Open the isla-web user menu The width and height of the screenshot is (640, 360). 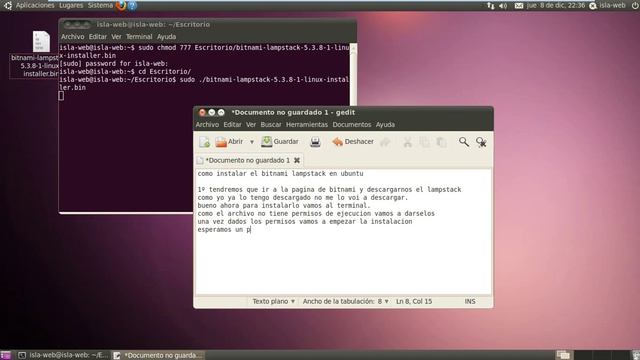[x=607, y=5]
